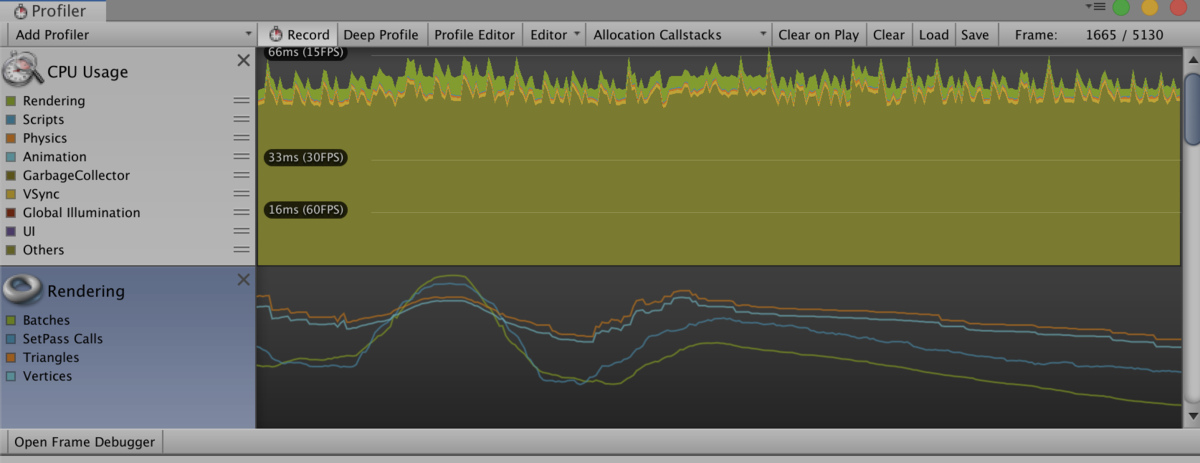Toggle UI category visibility box
Screen dimensions: 1200x463
(x=11, y=231)
